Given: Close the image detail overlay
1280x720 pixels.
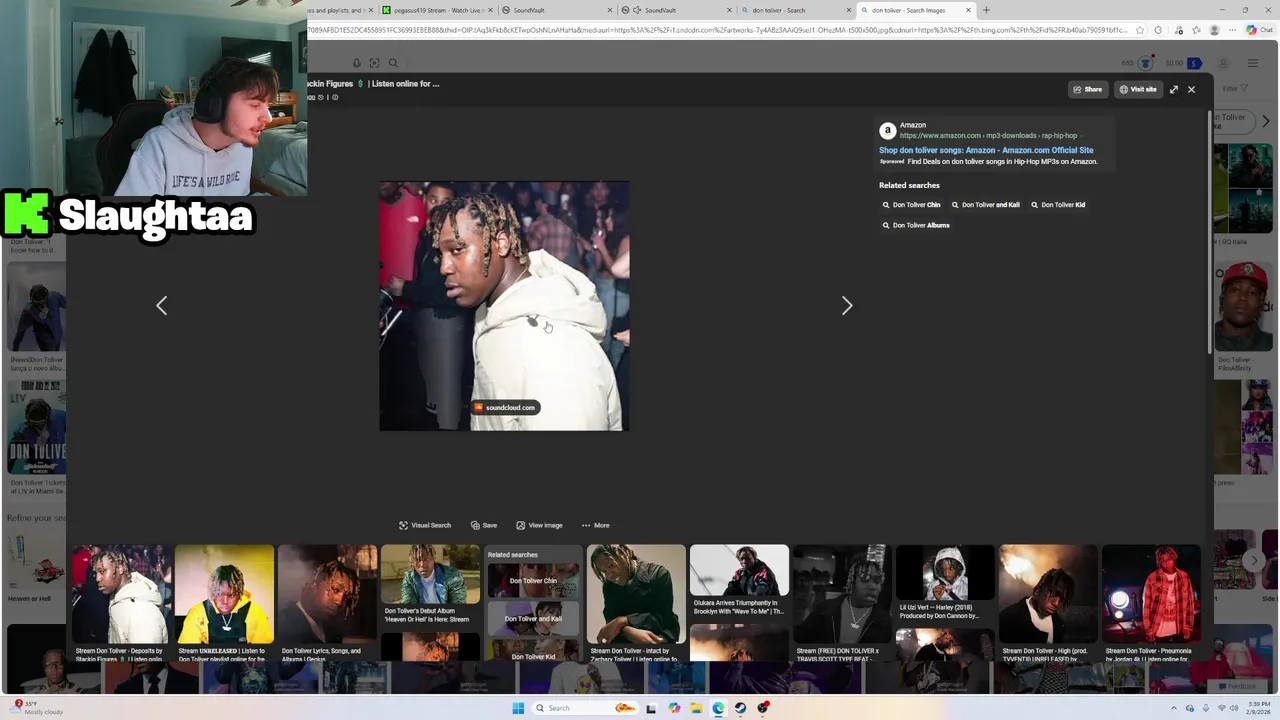Looking at the screenshot, I should 1191,90.
